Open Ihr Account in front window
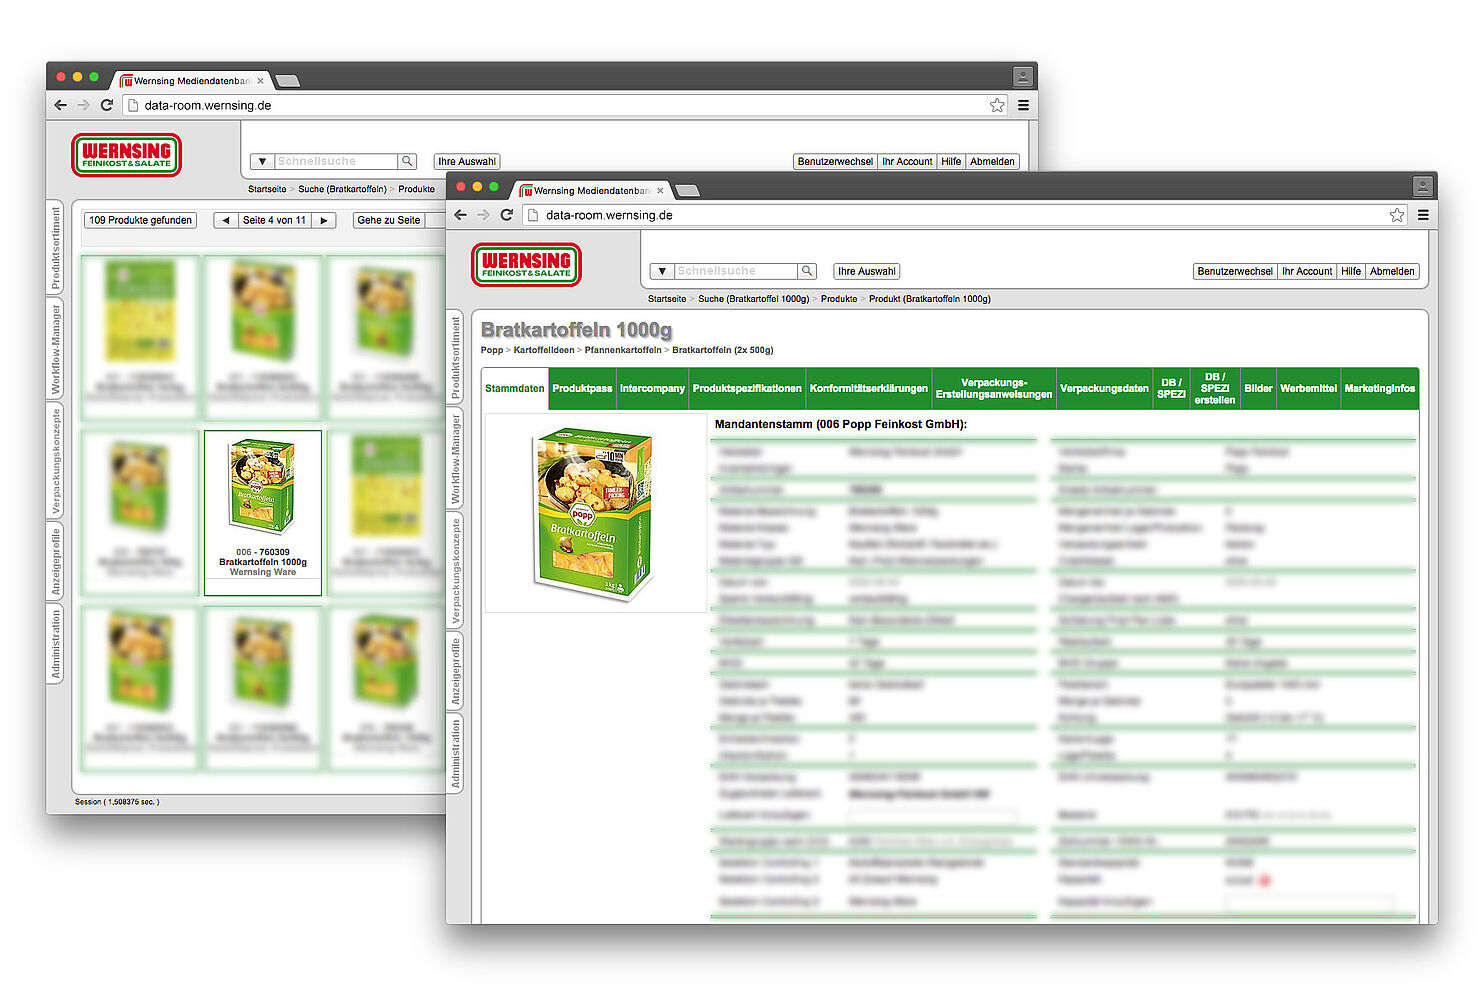This screenshot has height=990, width=1484. [x=1307, y=271]
